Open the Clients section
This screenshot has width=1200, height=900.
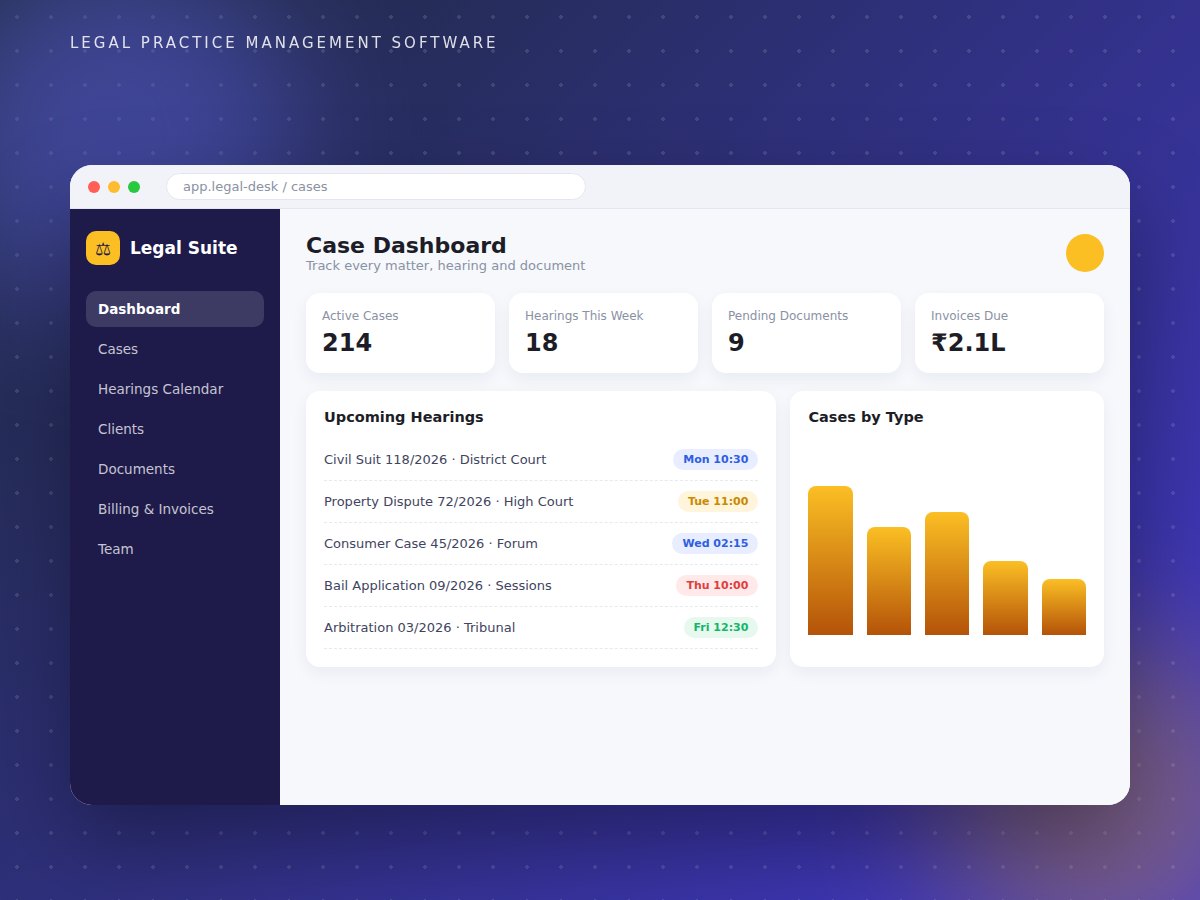pyautogui.click(x=175, y=429)
